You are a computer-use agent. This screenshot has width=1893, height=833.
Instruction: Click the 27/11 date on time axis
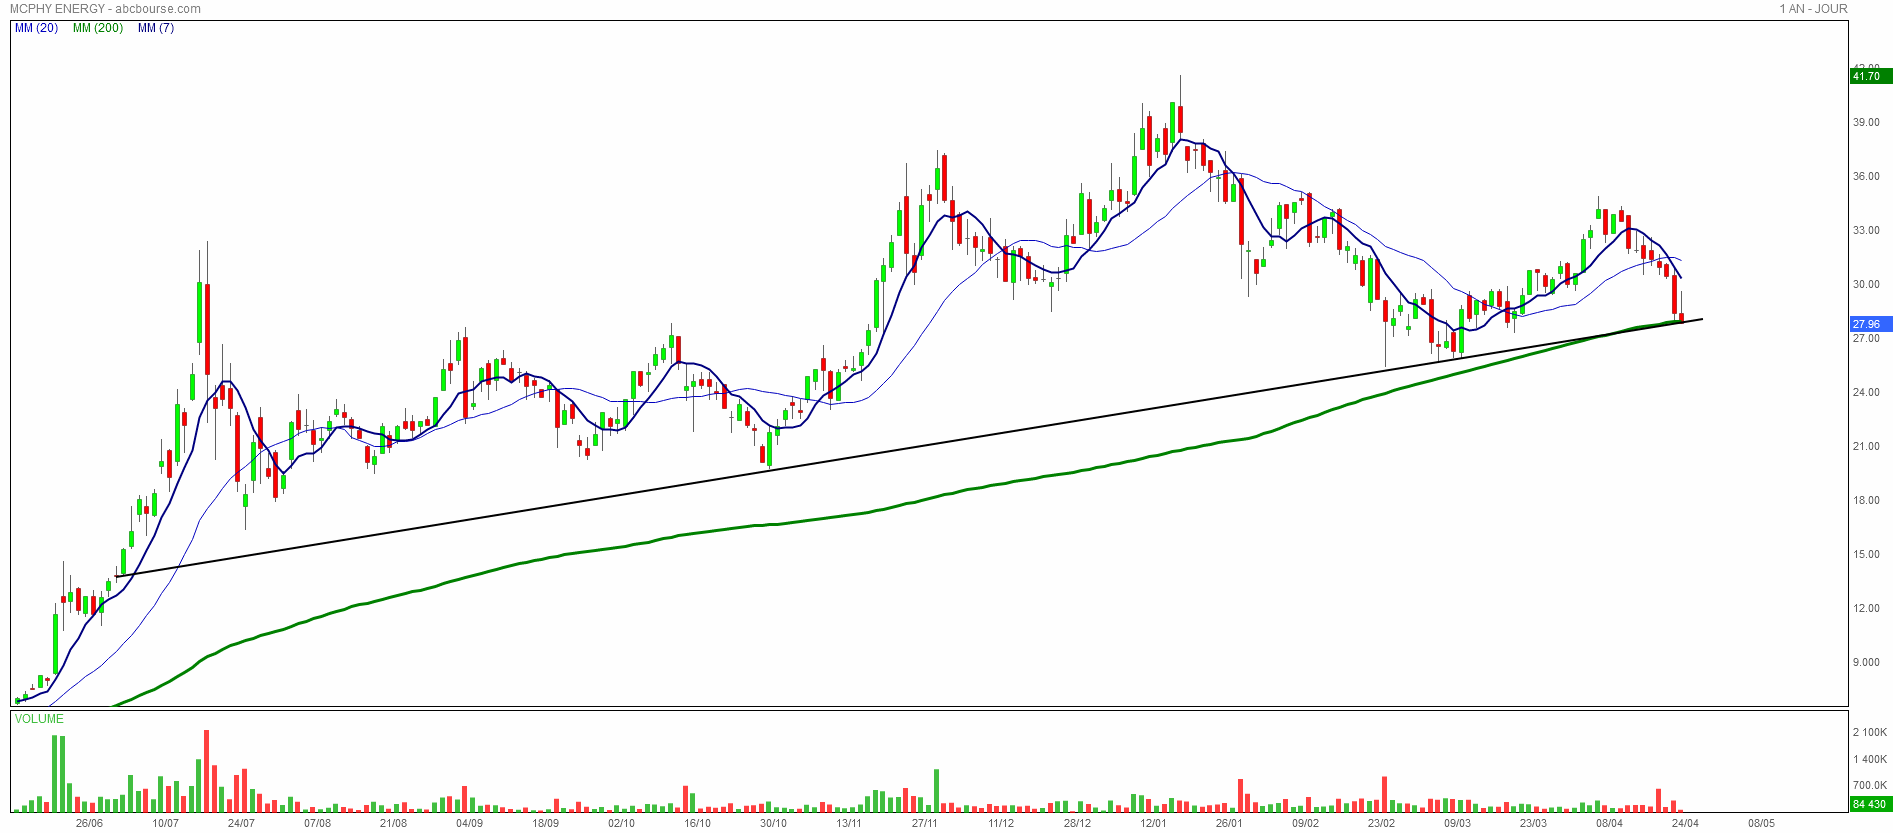pyautogui.click(x=926, y=824)
